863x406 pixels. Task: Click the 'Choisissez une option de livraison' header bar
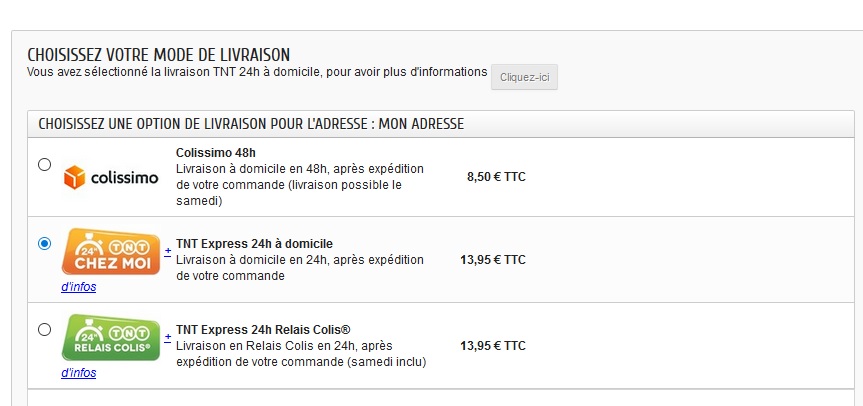click(x=441, y=124)
